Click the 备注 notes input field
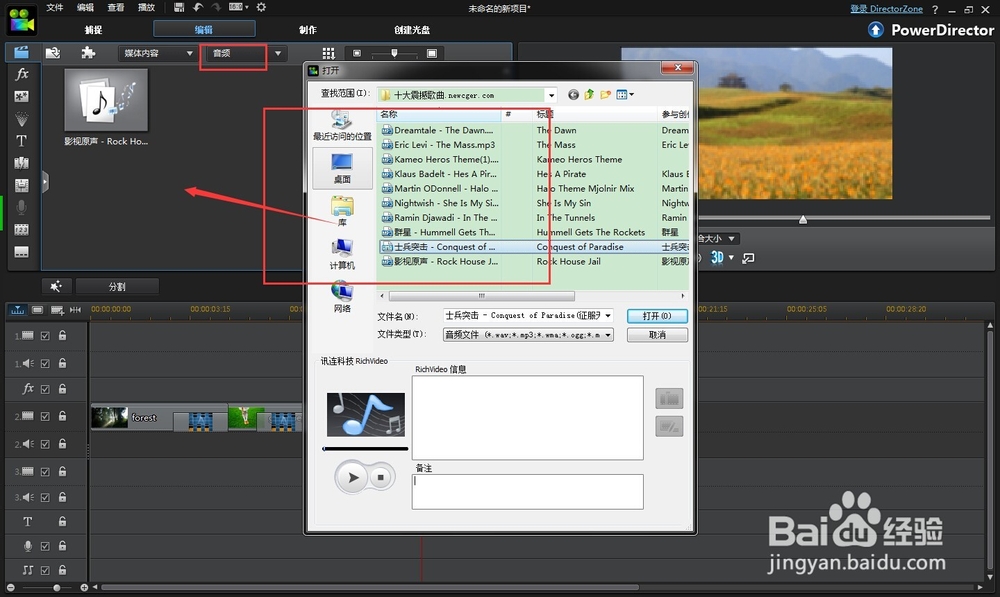This screenshot has width=1000, height=597. coord(527,491)
